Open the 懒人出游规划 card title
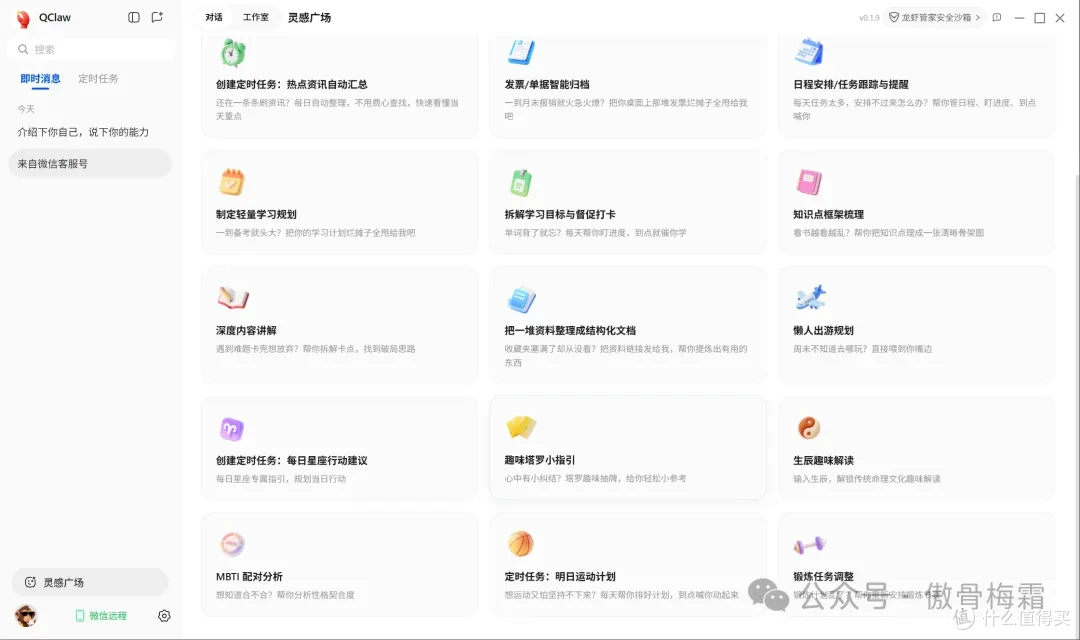 coord(823,330)
